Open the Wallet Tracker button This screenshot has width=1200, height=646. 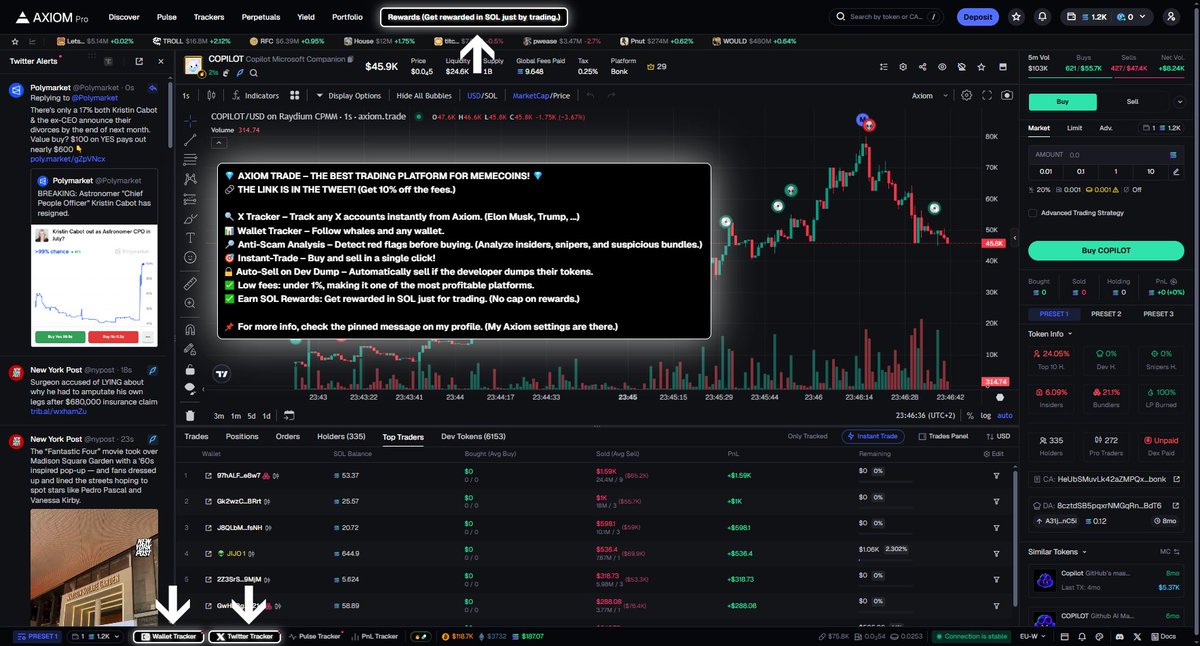(x=169, y=636)
